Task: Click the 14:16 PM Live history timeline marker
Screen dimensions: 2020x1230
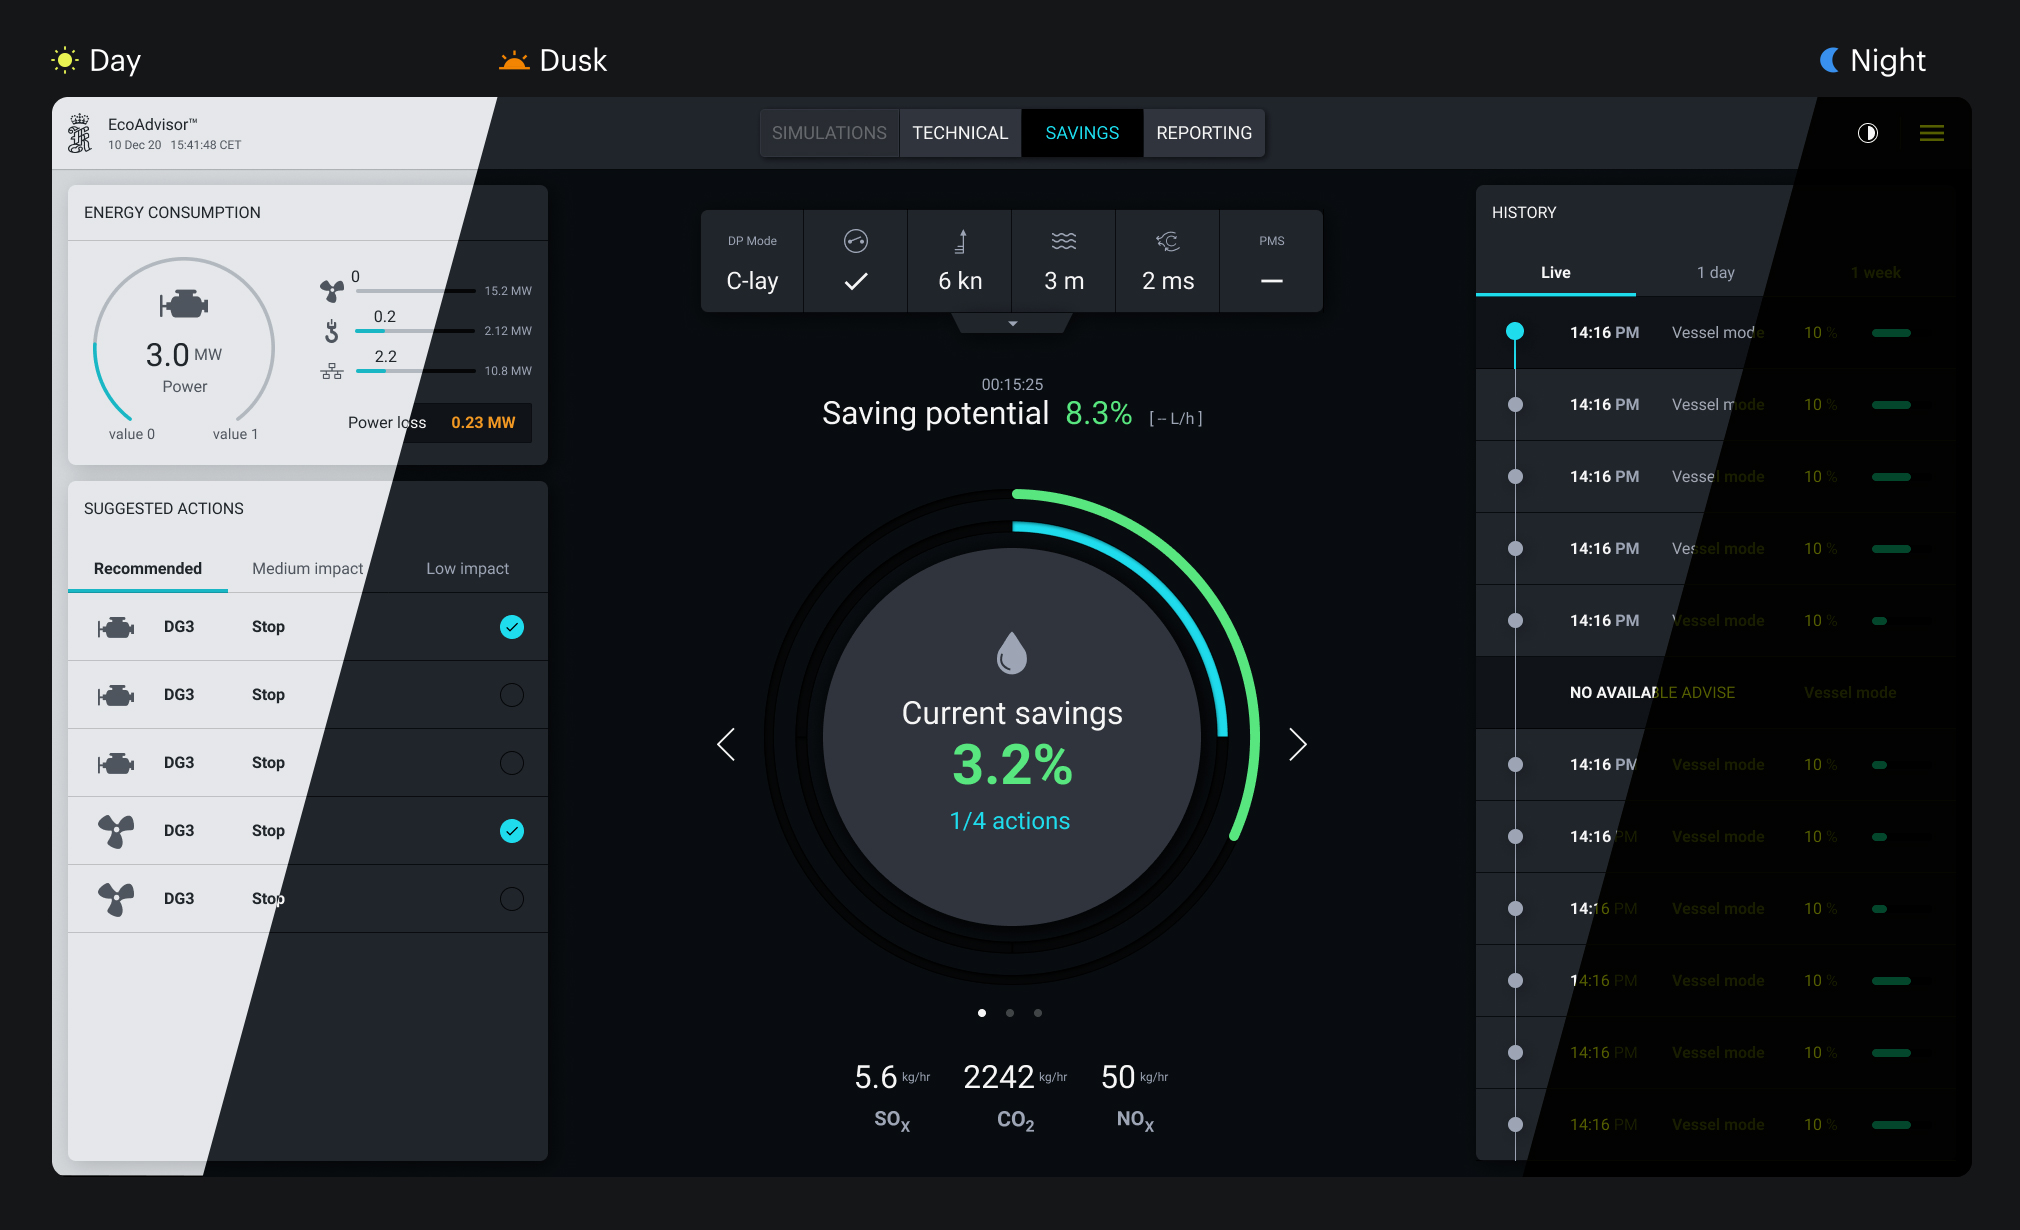Action: [x=1514, y=333]
